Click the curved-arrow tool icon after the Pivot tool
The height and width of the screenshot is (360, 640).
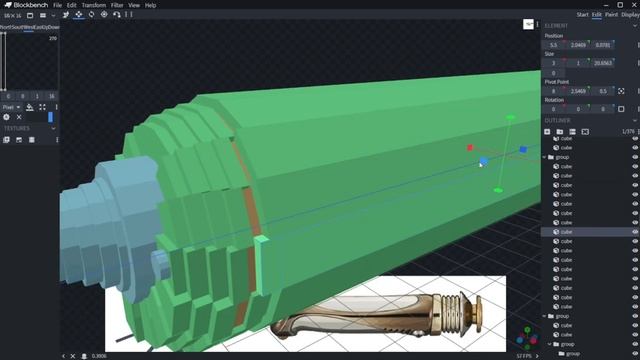(x=117, y=15)
